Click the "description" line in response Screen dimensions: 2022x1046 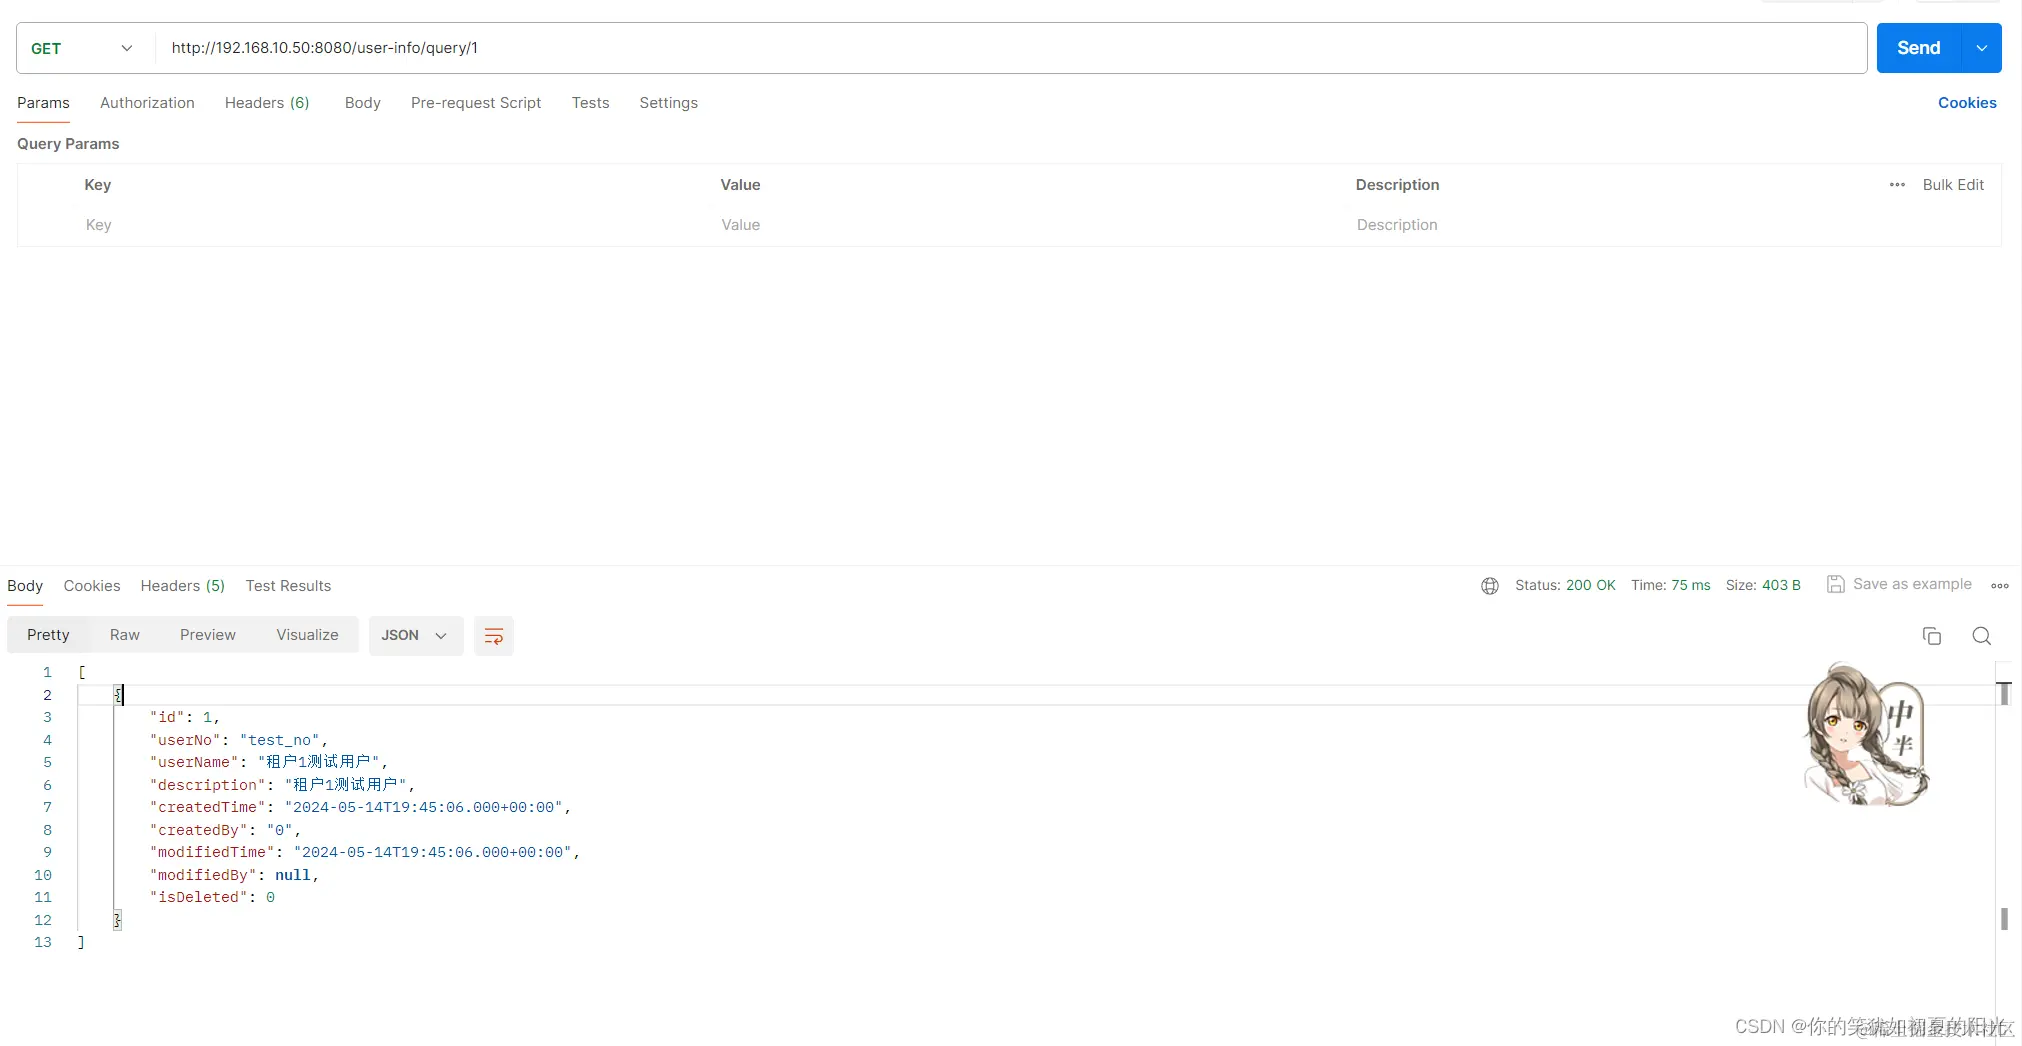[282, 785]
